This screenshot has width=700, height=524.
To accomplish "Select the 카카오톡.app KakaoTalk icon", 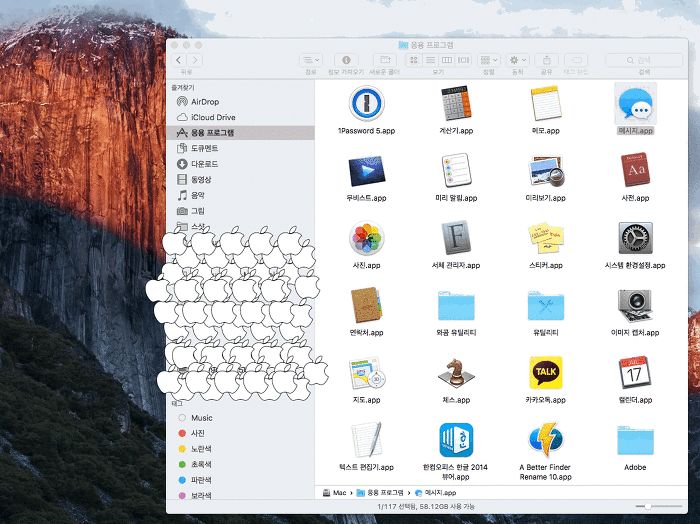I will 546,373.
